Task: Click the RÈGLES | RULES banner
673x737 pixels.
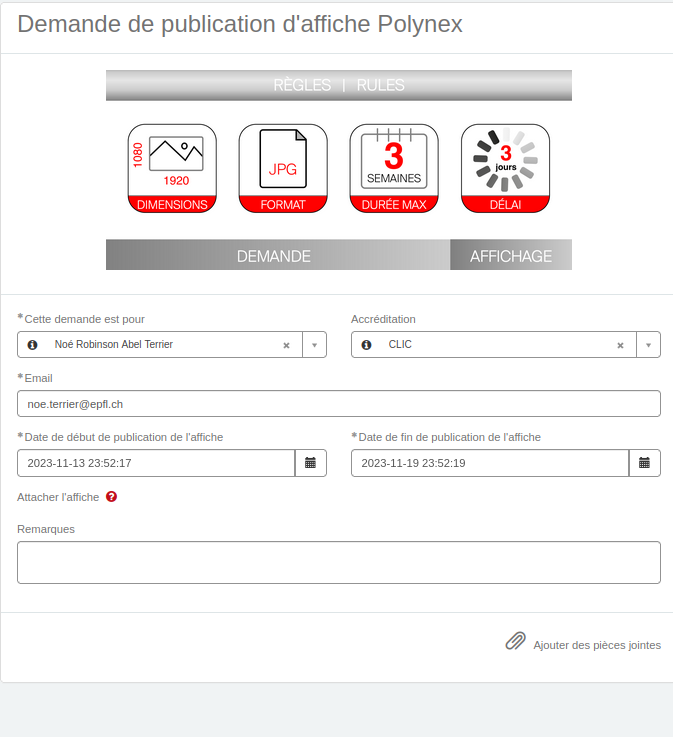Action: [339, 85]
